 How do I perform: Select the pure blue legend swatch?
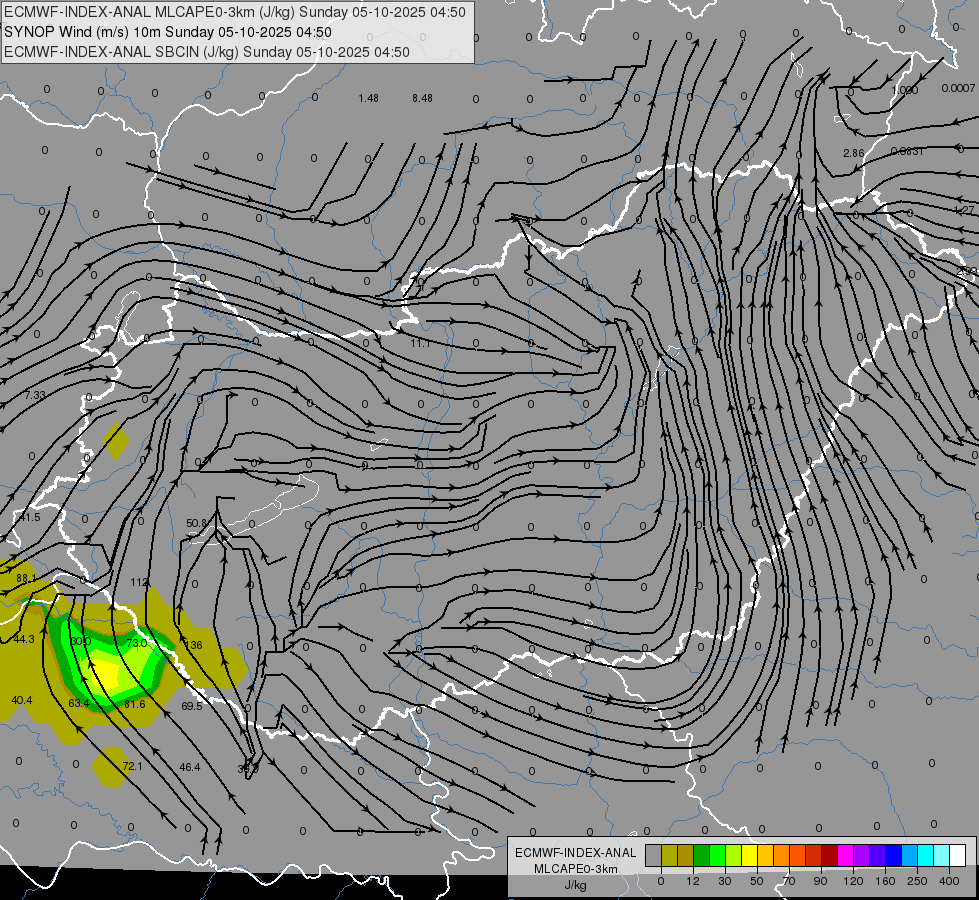(893, 856)
